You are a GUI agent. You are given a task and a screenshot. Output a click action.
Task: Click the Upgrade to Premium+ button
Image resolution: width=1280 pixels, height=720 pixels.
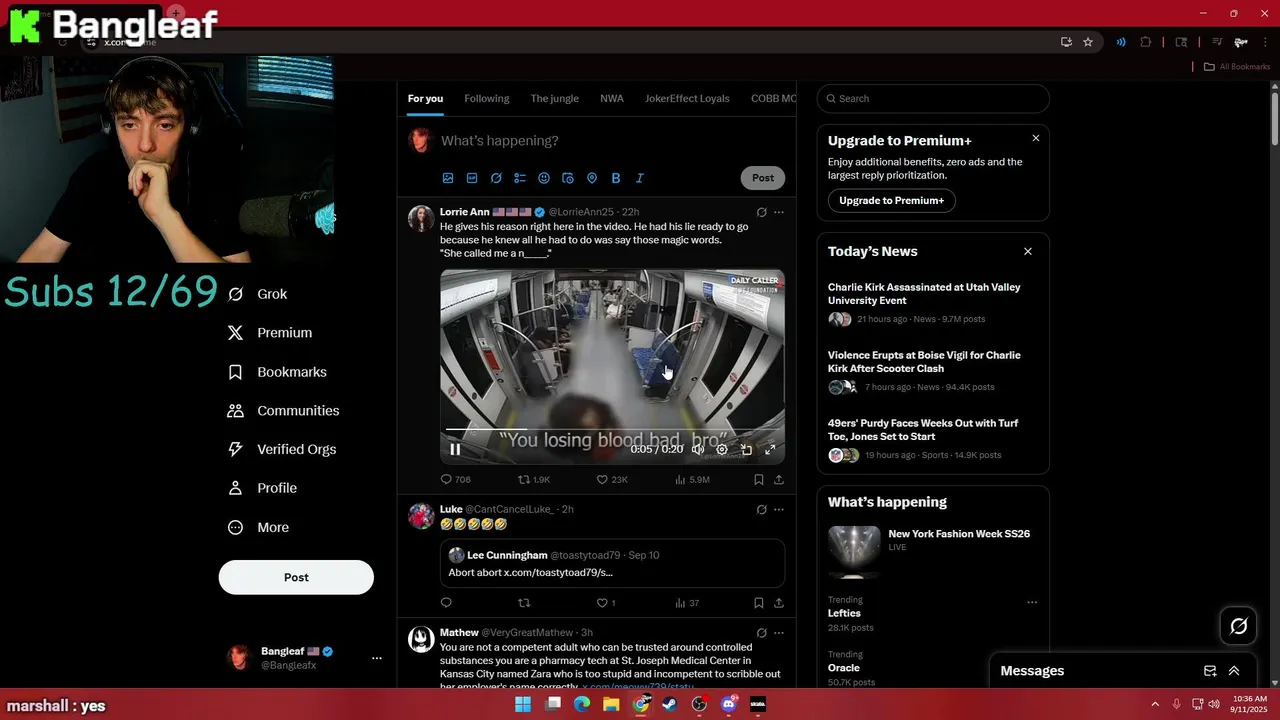tap(892, 200)
